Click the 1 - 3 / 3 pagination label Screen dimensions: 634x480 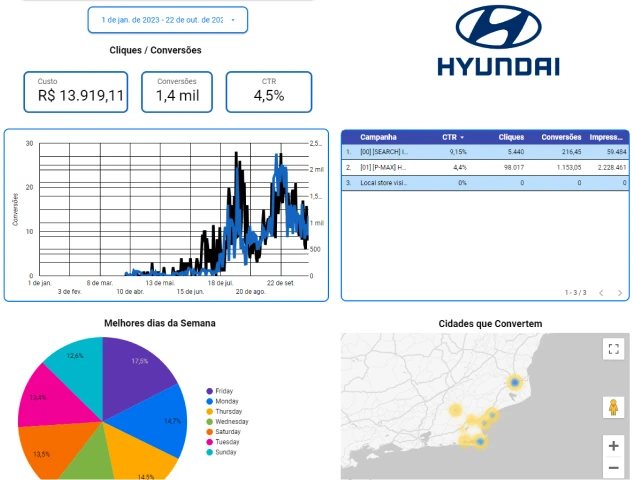click(x=575, y=293)
